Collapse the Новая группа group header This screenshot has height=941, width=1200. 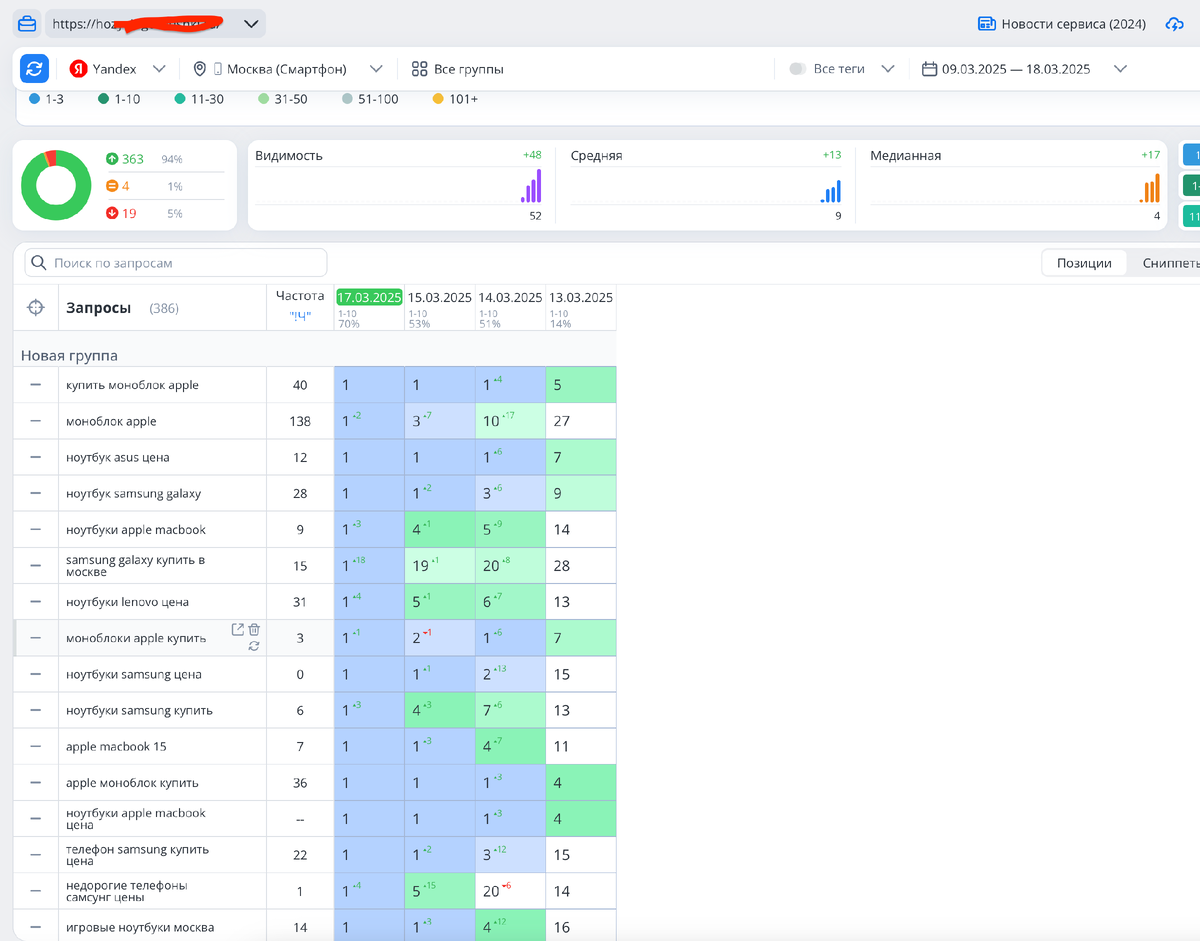tap(69, 355)
